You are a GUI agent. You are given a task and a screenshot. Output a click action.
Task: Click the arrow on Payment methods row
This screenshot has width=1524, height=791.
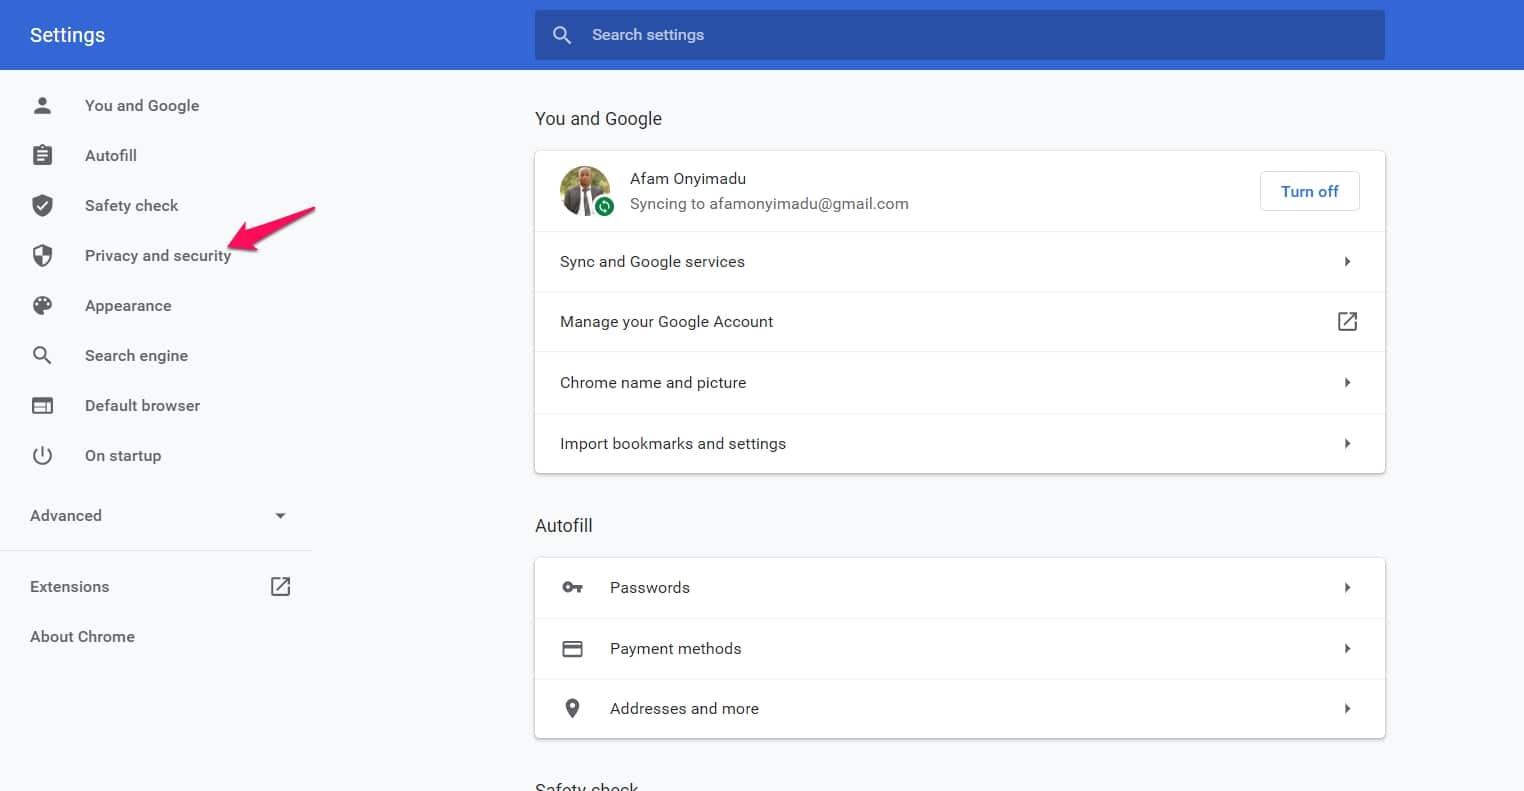[x=1347, y=648]
